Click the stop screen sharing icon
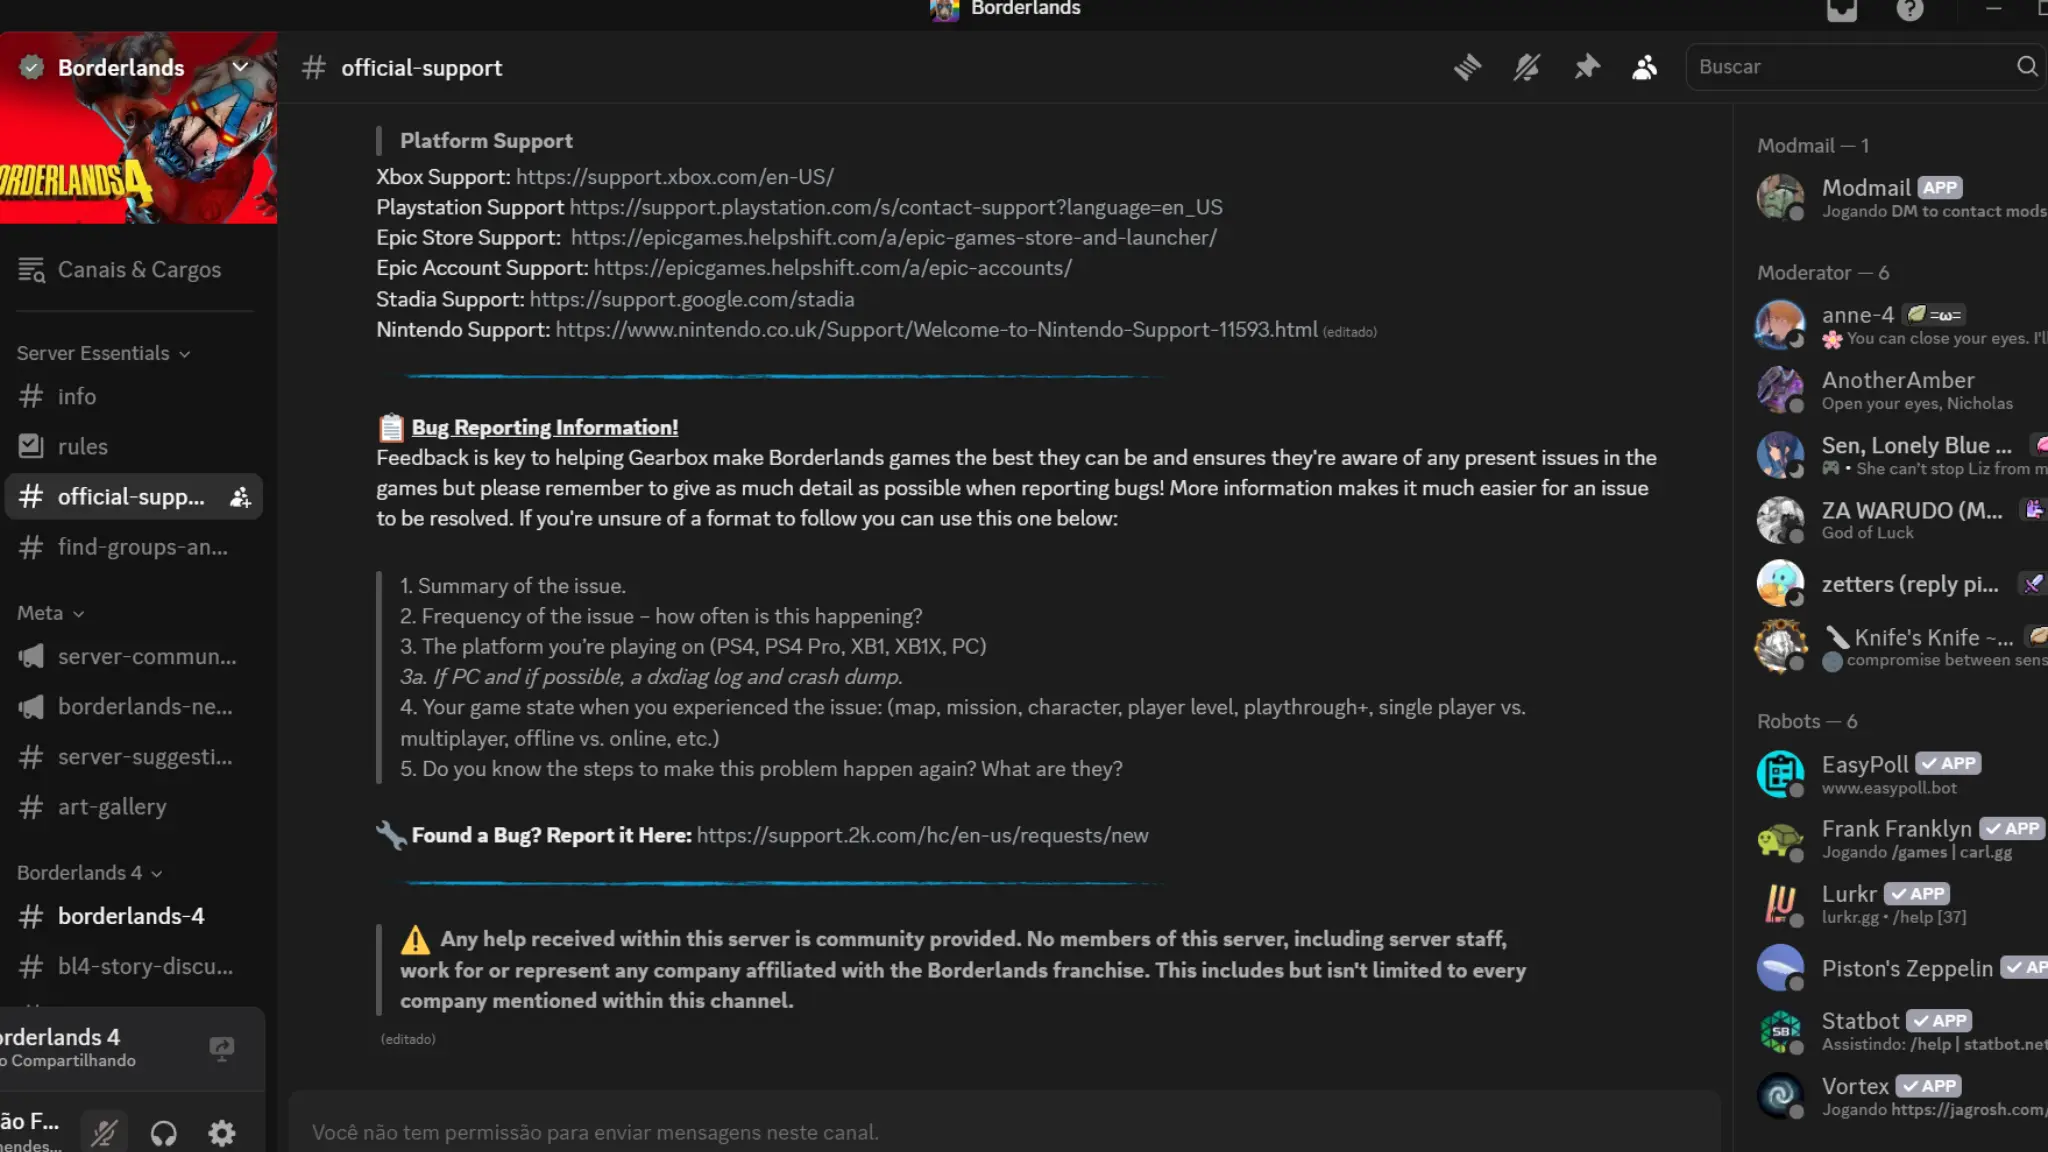The width and height of the screenshot is (2048, 1152). [x=221, y=1047]
